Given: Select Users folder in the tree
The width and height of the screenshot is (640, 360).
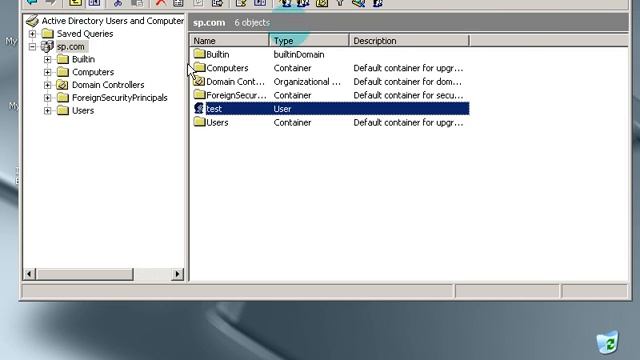Looking at the screenshot, I should pyautogui.click(x=83, y=111).
